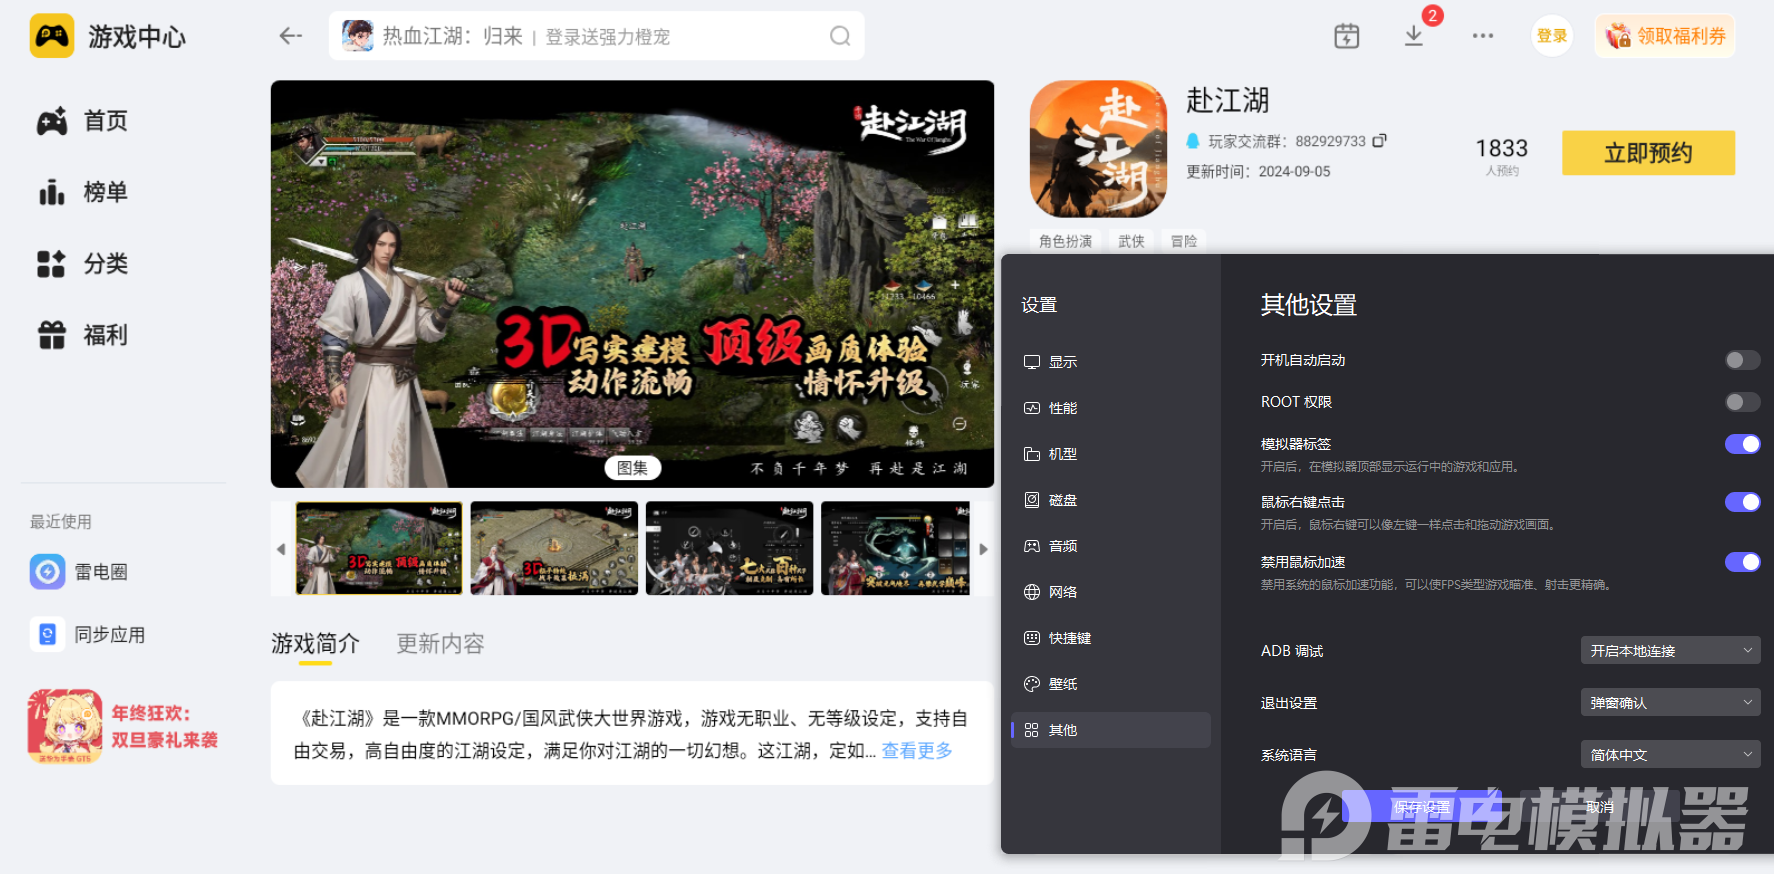1774x874 pixels.
Task: Expand the 退出设置 dropdown
Action: [1670, 702]
